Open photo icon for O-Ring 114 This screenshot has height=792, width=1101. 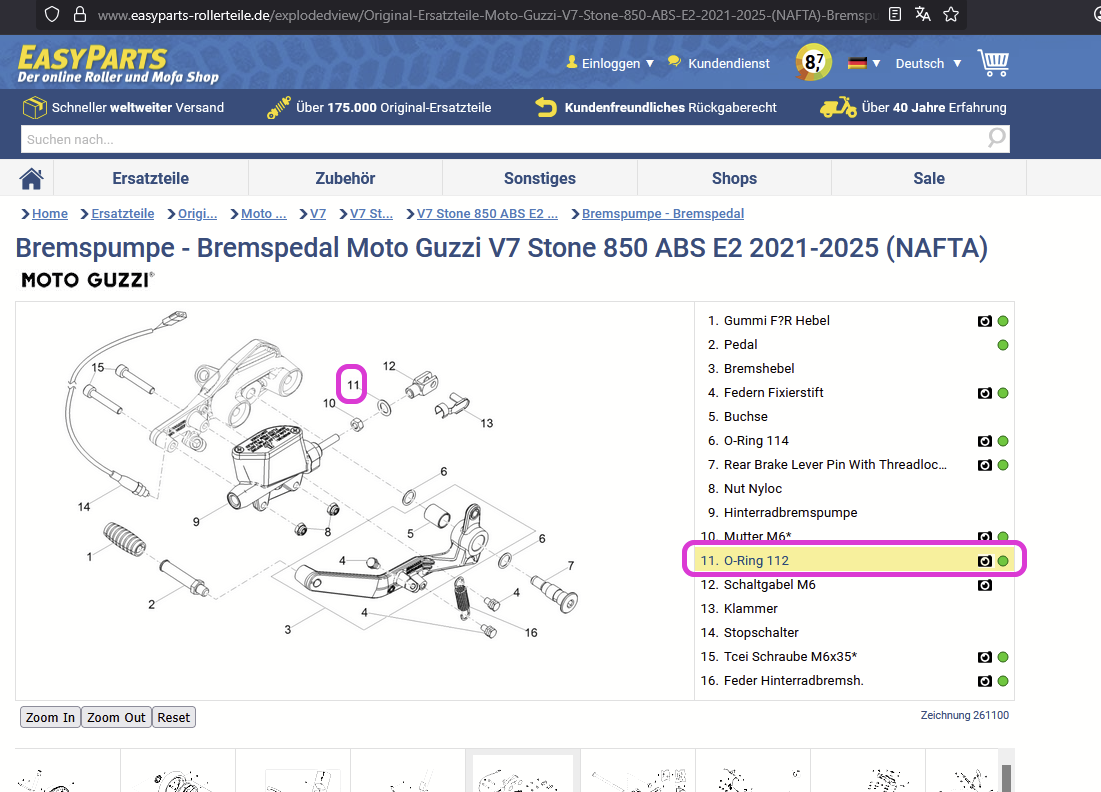984,442
